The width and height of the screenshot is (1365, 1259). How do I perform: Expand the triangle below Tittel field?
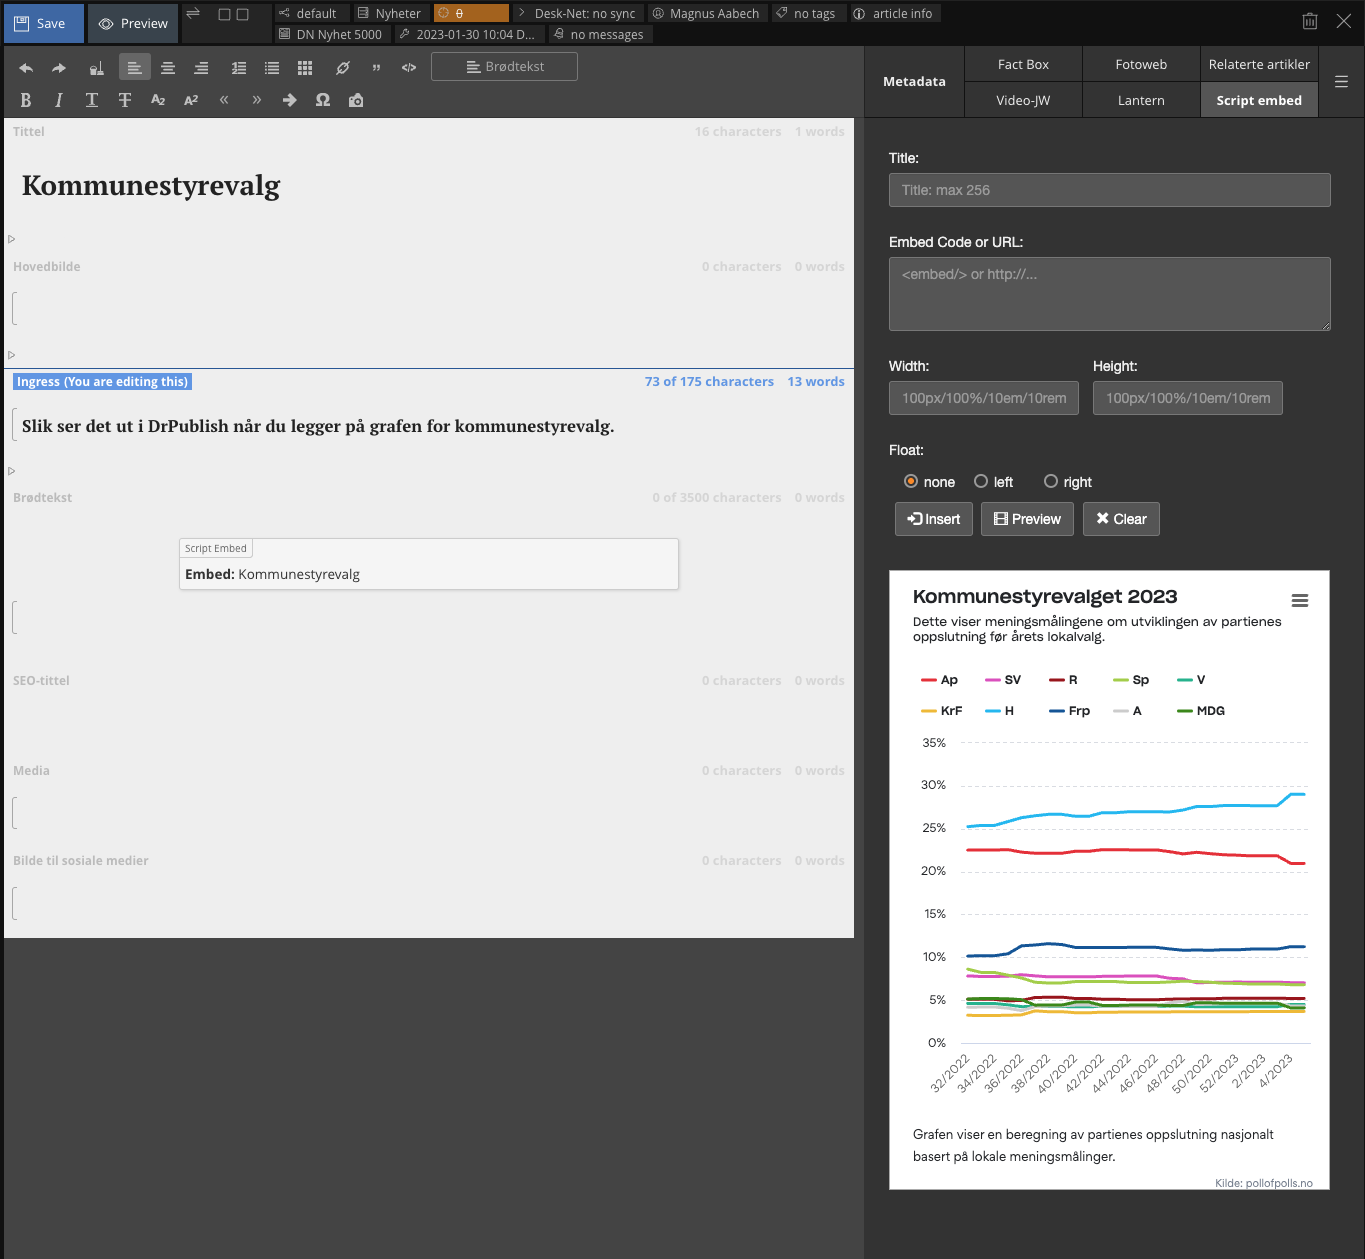click(x=12, y=239)
